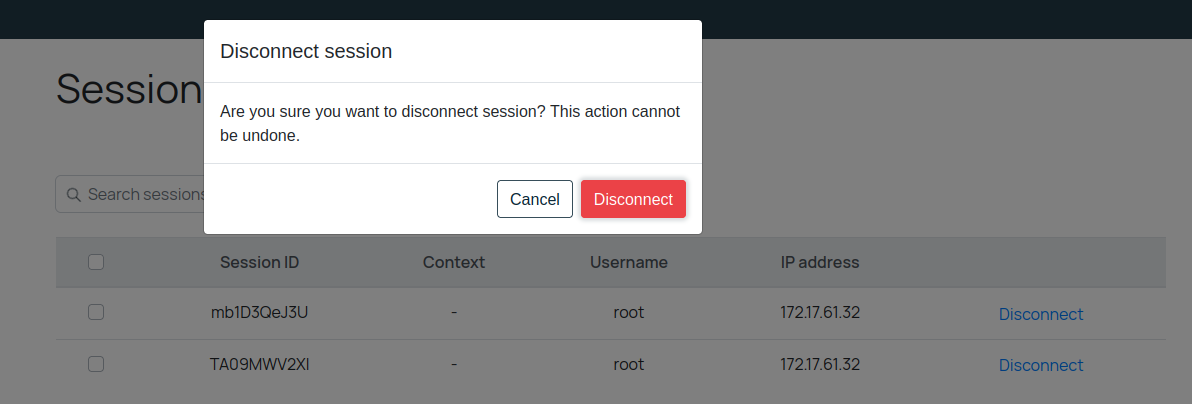Click the Context column header
The width and height of the screenshot is (1192, 404).
454,263
